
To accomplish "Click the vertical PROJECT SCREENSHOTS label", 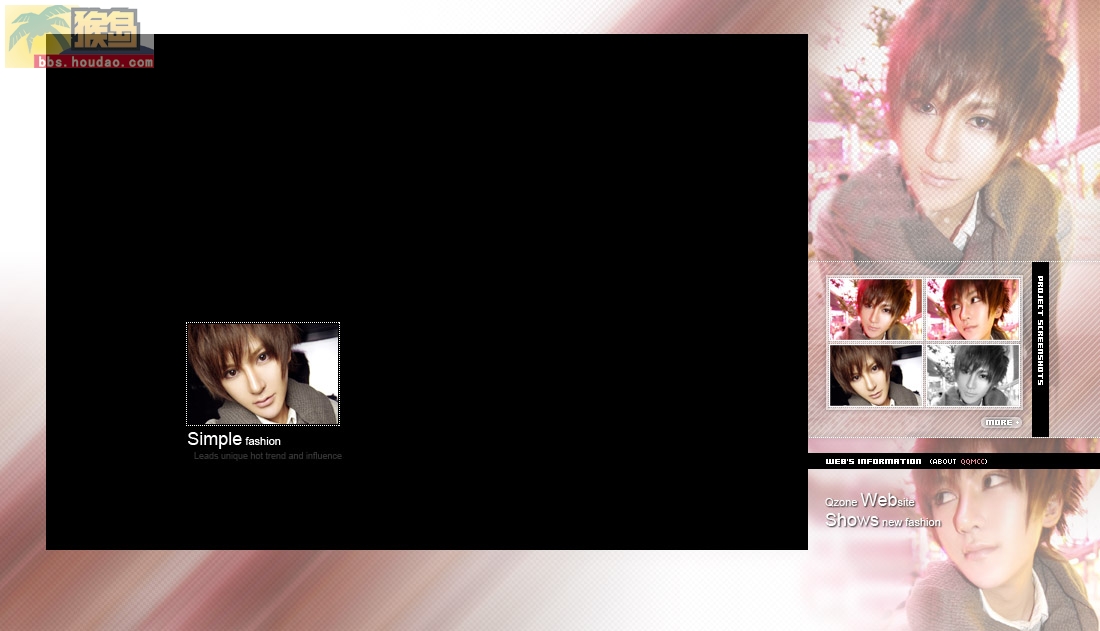I will (x=1040, y=331).
